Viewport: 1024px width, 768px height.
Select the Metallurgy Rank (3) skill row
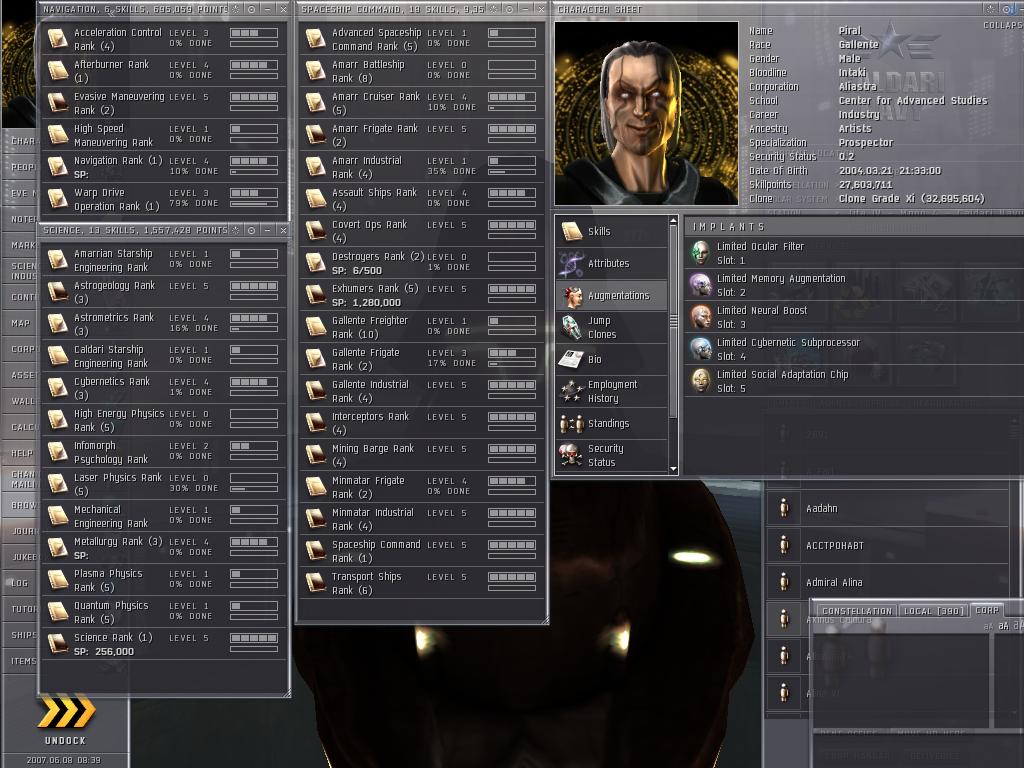(163, 547)
